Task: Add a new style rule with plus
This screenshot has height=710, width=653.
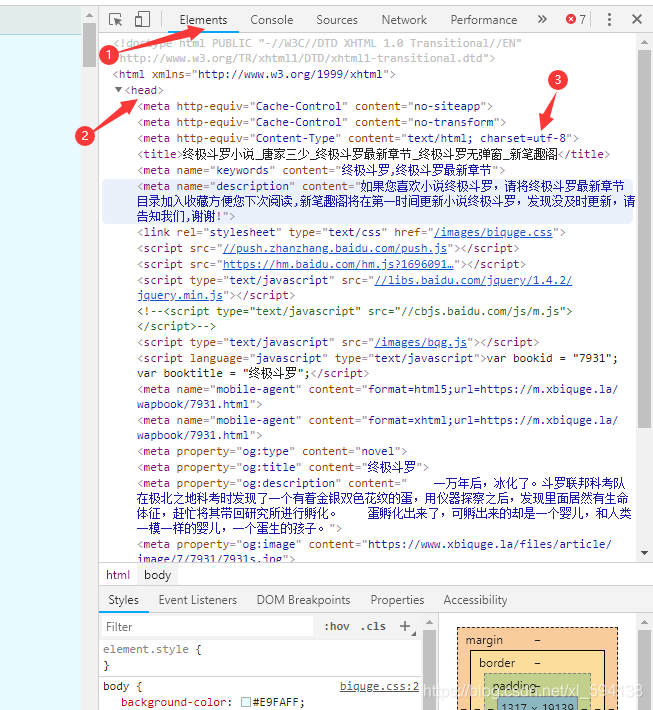Action: [405, 626]
